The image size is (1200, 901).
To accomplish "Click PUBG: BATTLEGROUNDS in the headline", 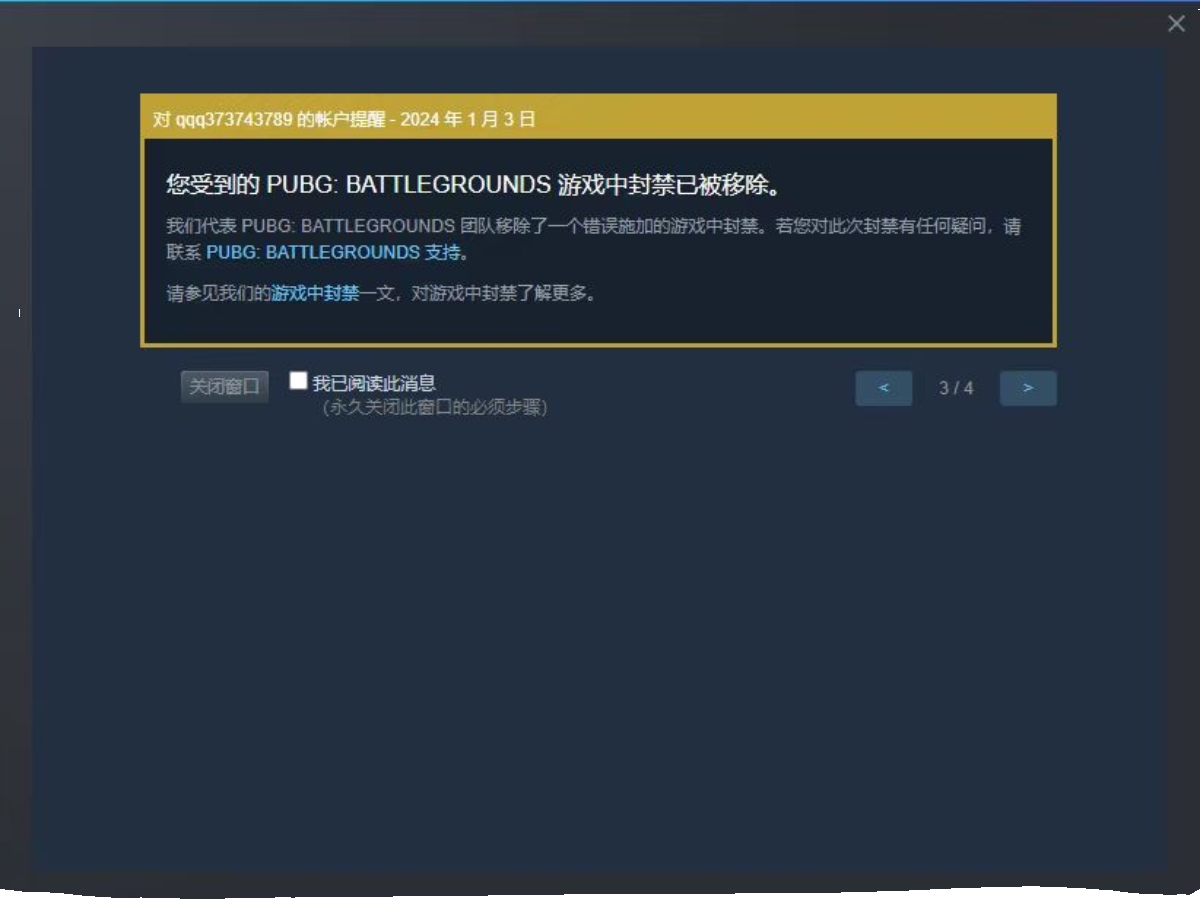I will [408, 185].
